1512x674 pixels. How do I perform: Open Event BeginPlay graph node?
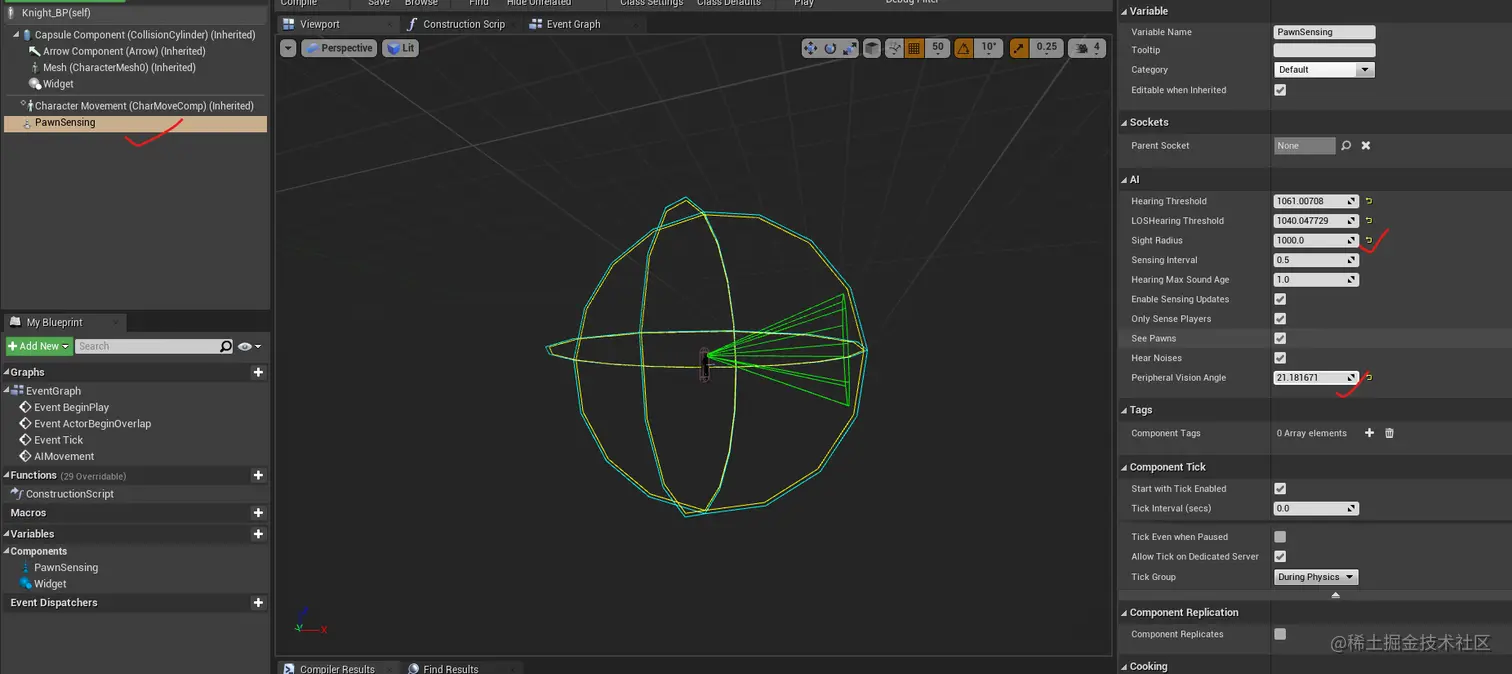point(71,407)
